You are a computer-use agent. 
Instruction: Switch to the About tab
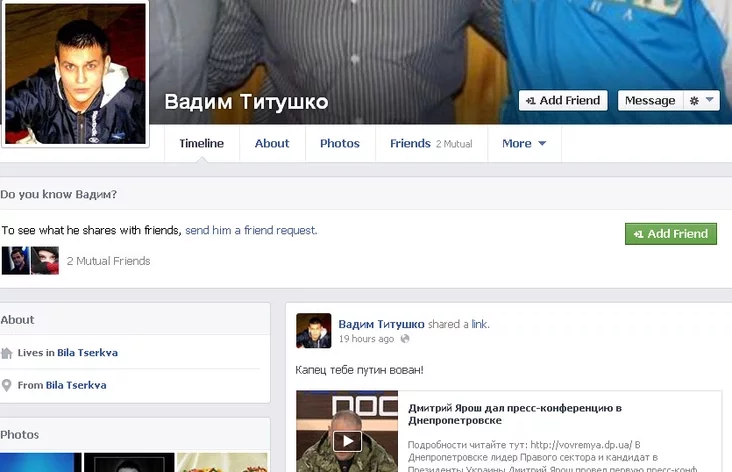272,144
